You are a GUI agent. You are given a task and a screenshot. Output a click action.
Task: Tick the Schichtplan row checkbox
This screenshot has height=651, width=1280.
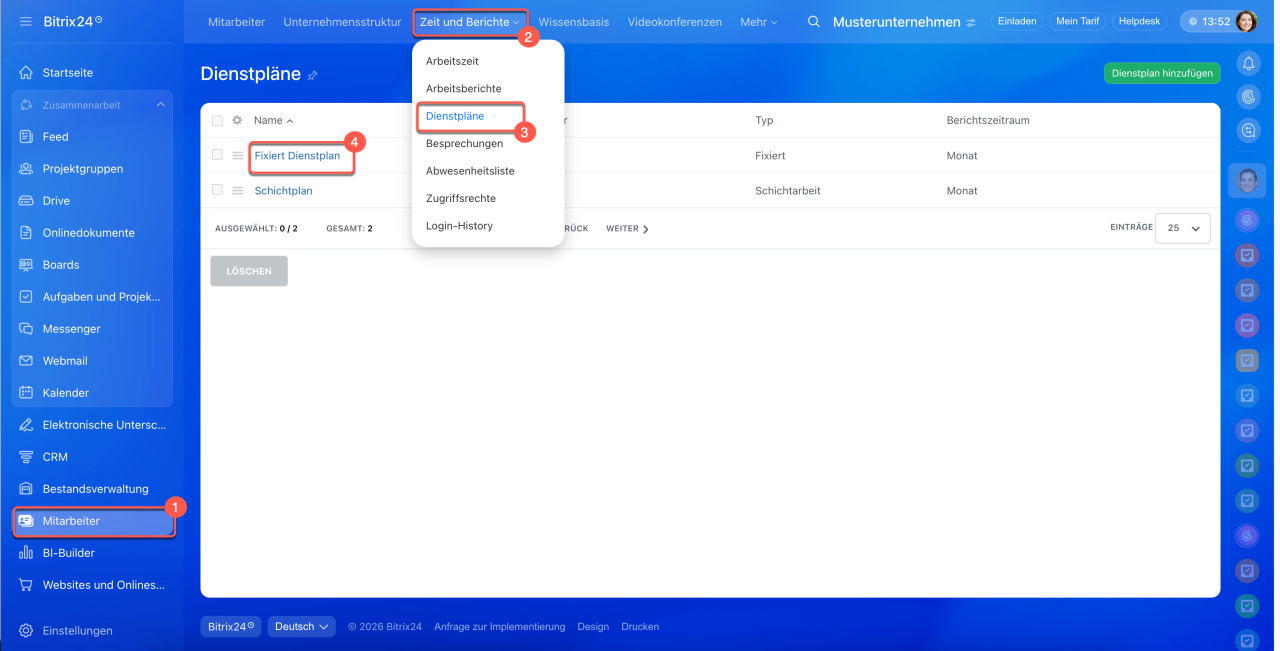(217, 190)
